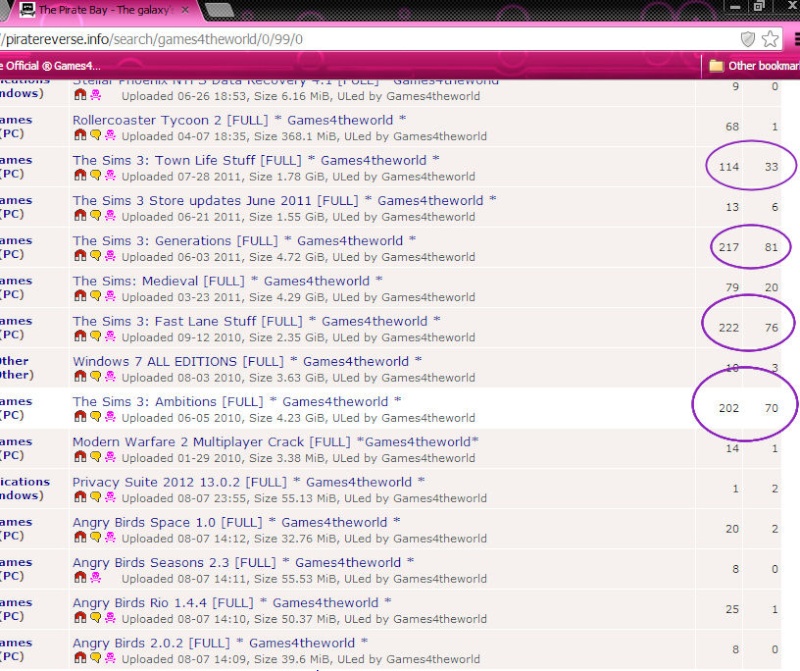The image size is (800, 671).
Task: Open The Sims 3: Town Life Stuff link
Action: [256, 161]
